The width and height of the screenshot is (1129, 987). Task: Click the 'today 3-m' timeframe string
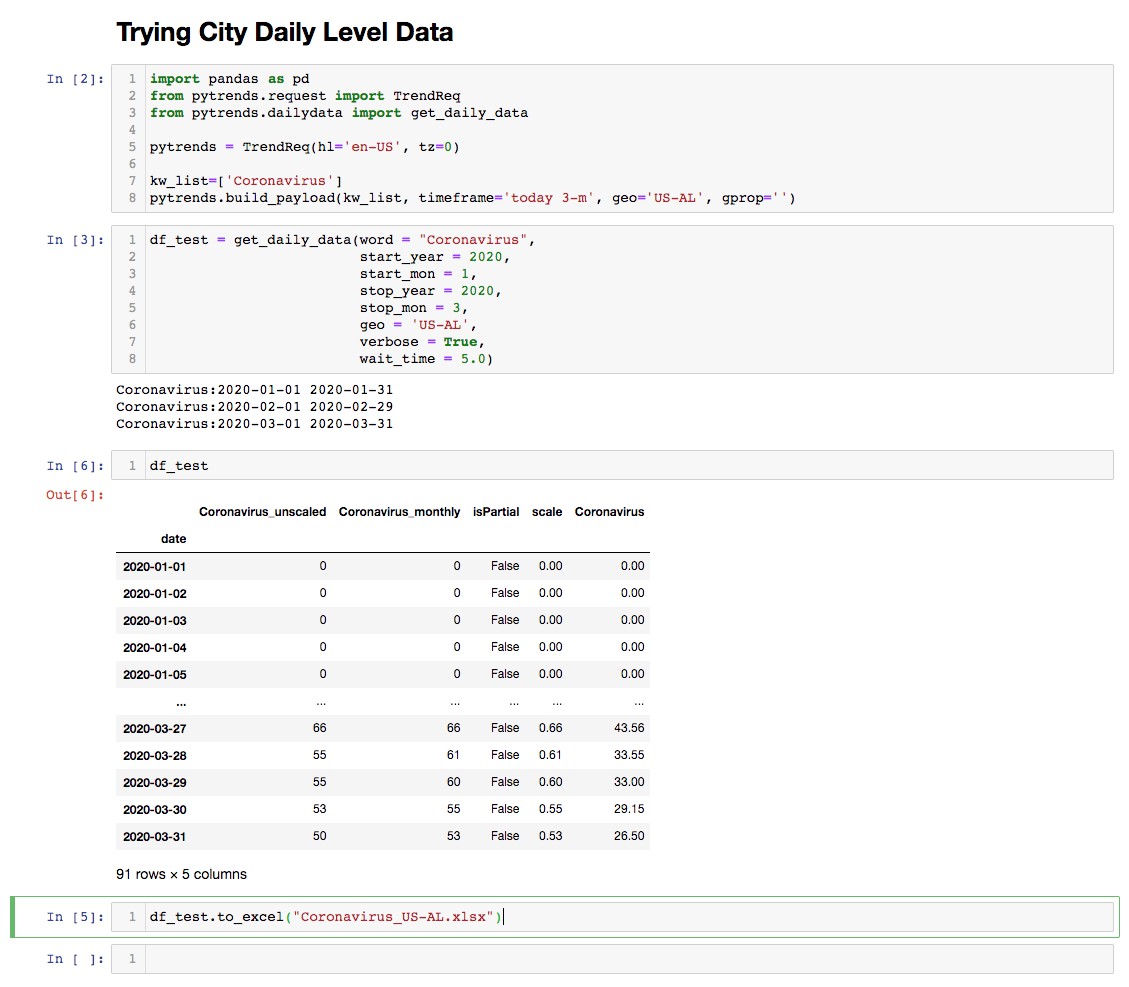coord(550,198)
